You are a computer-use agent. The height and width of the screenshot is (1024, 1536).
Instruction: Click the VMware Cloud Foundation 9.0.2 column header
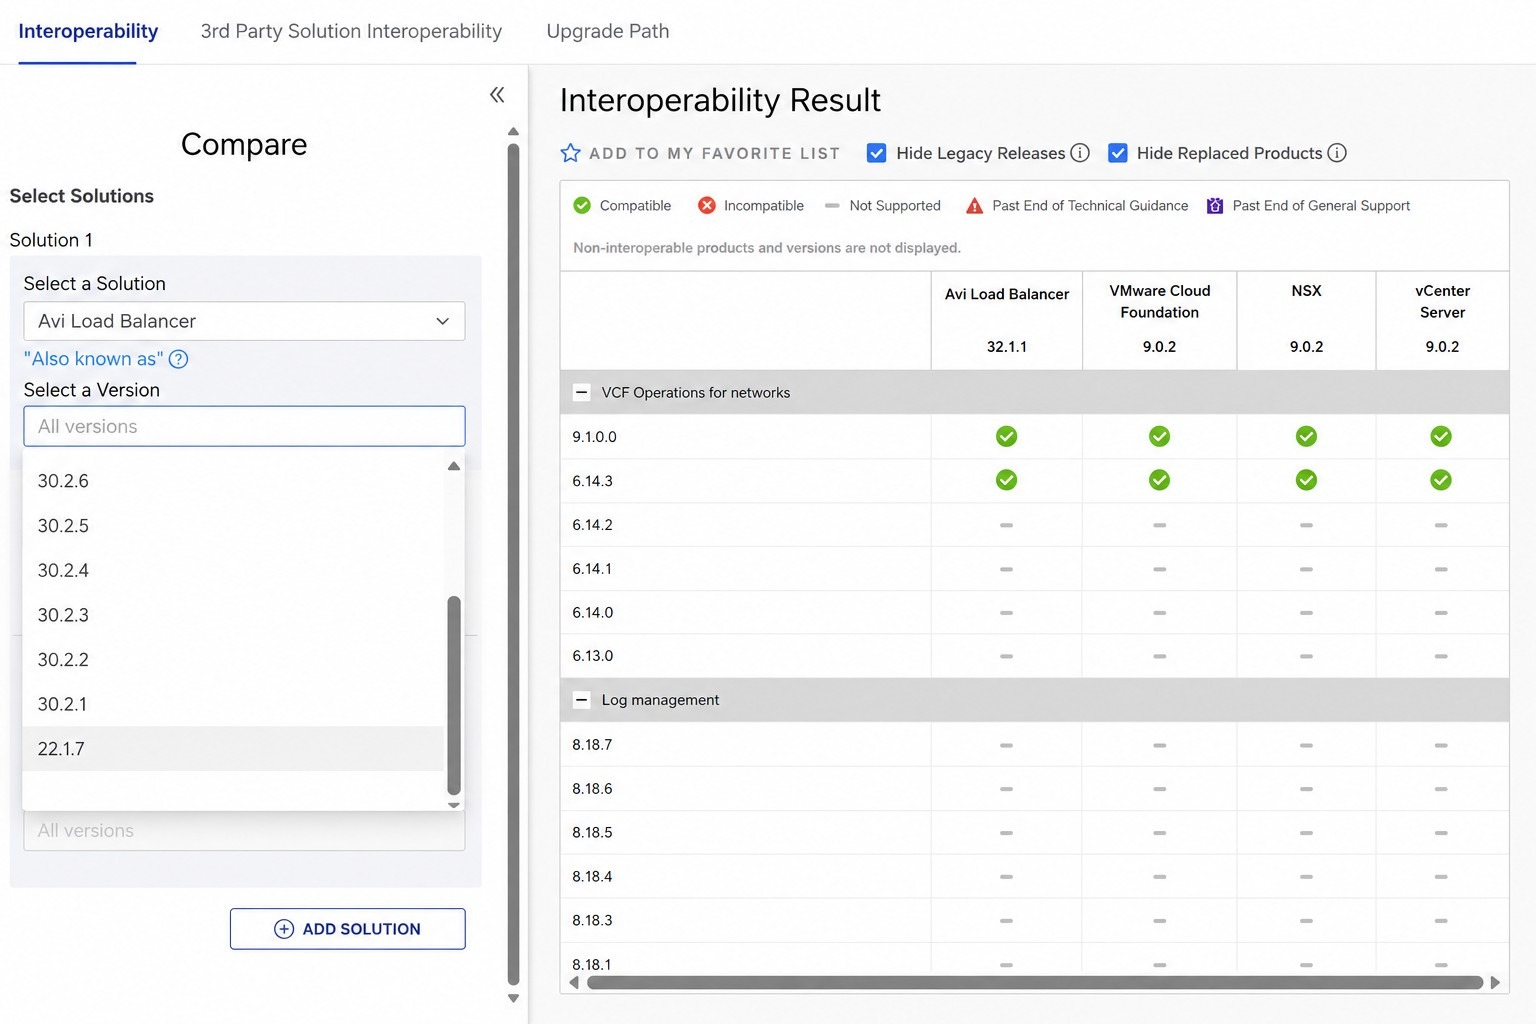click(x=1159, y=320)
